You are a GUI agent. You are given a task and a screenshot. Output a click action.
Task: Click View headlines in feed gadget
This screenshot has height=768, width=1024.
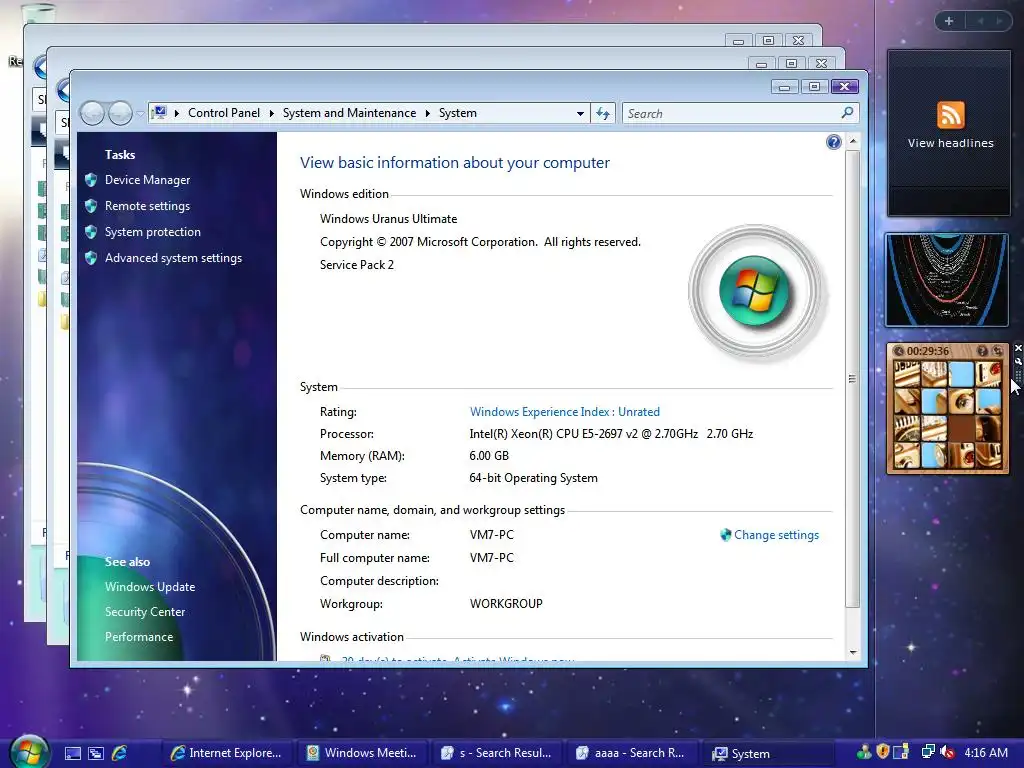tap(950, 143)
